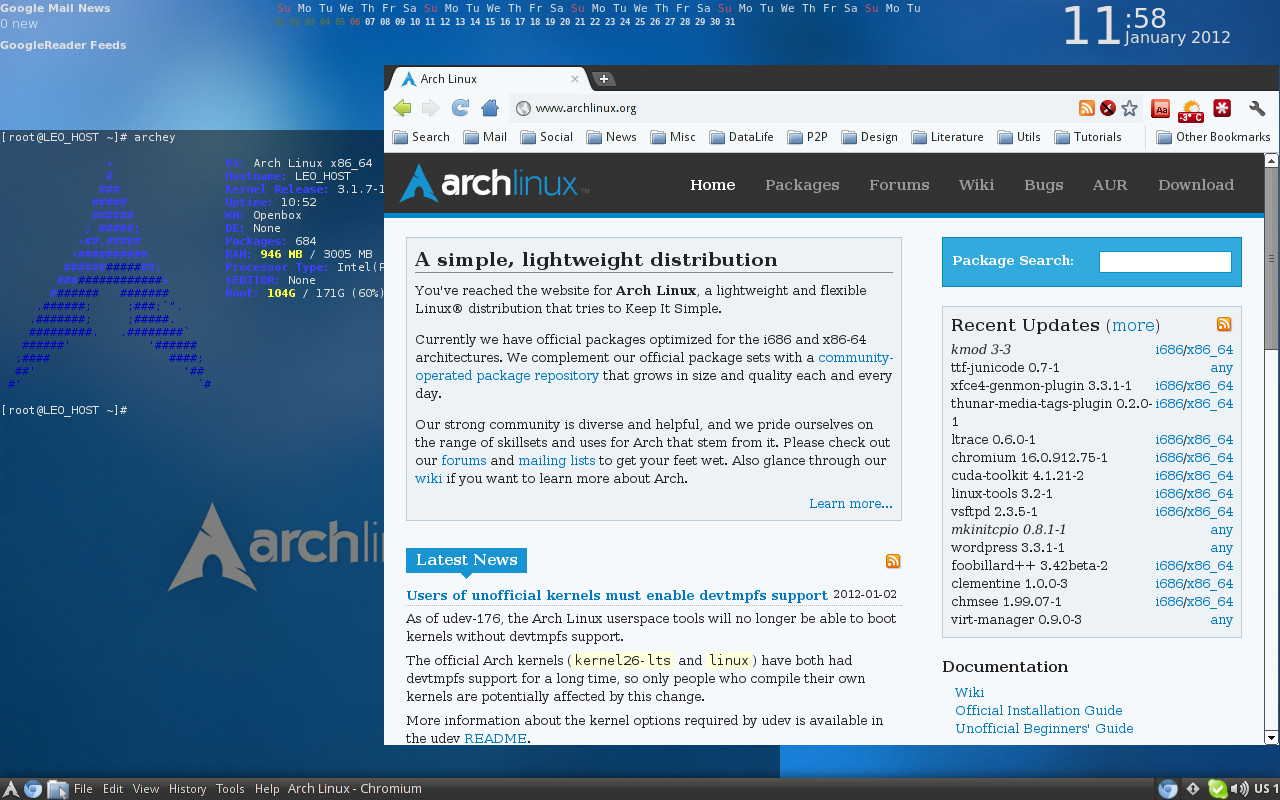The height and width of the screenshot is (800, 1280).
Task: Click the green checkmark tray icon
Action: click(x=1217, y=789)
